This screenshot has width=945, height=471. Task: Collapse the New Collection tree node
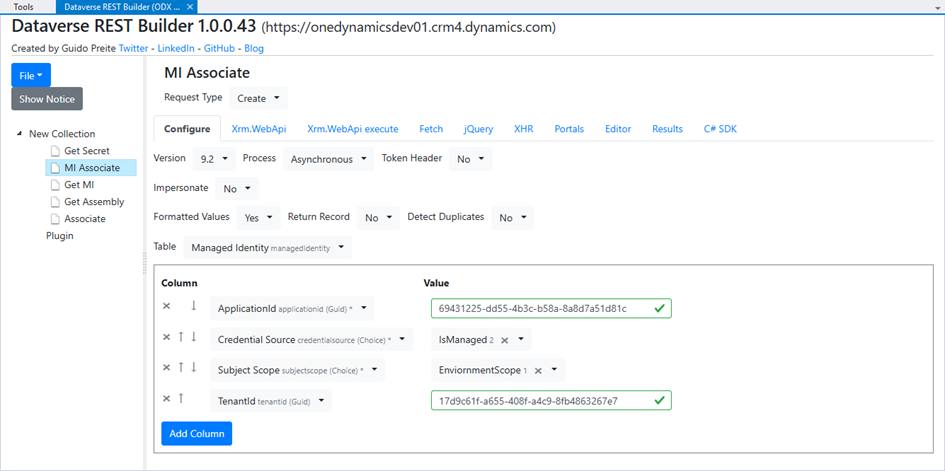(x=20, y=134)
